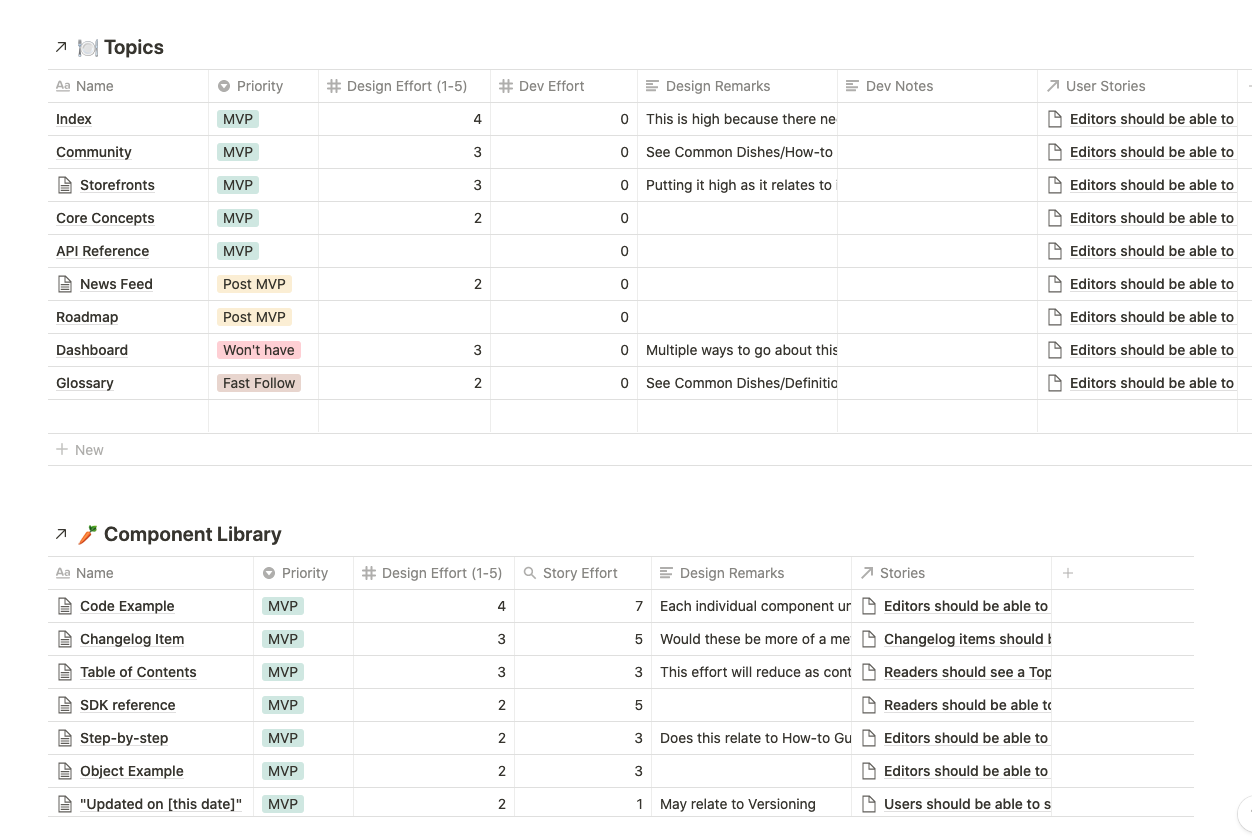Click the page icon beside Code Example

[x=65, y=606]
